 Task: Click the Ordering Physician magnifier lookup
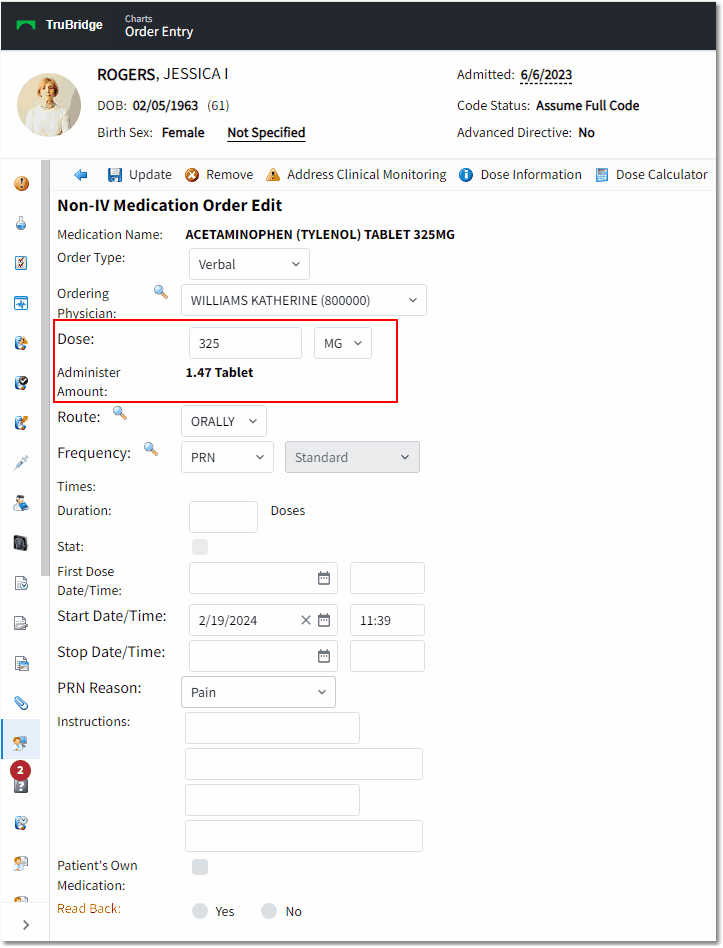pos(161,292)
